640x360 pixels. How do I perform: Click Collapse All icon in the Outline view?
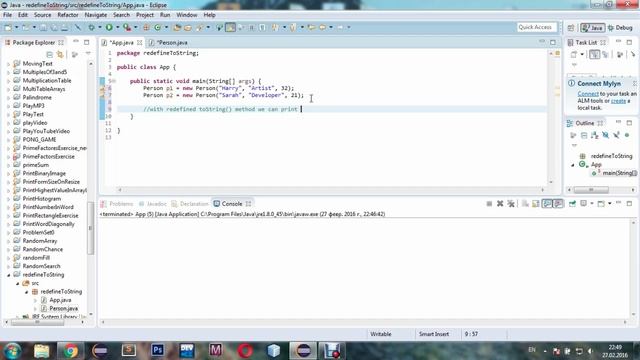584,135
